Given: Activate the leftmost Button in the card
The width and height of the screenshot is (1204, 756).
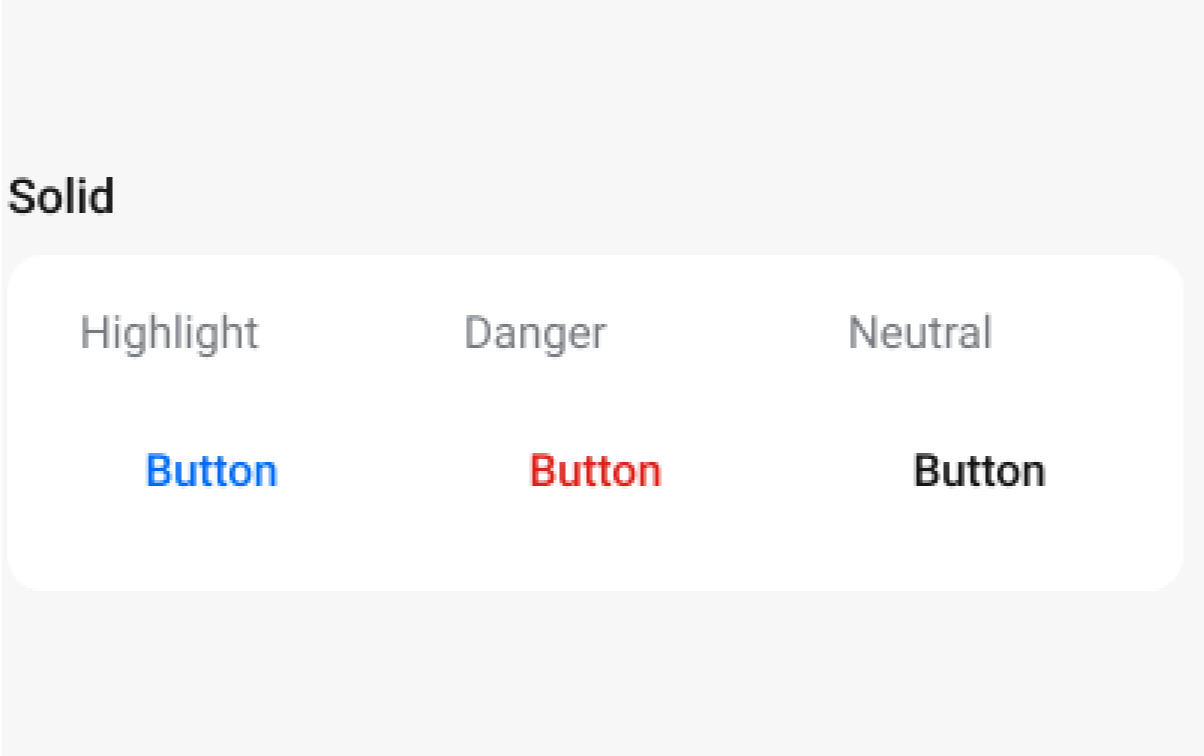Looking at the screenshot, I should coord(211,470).
